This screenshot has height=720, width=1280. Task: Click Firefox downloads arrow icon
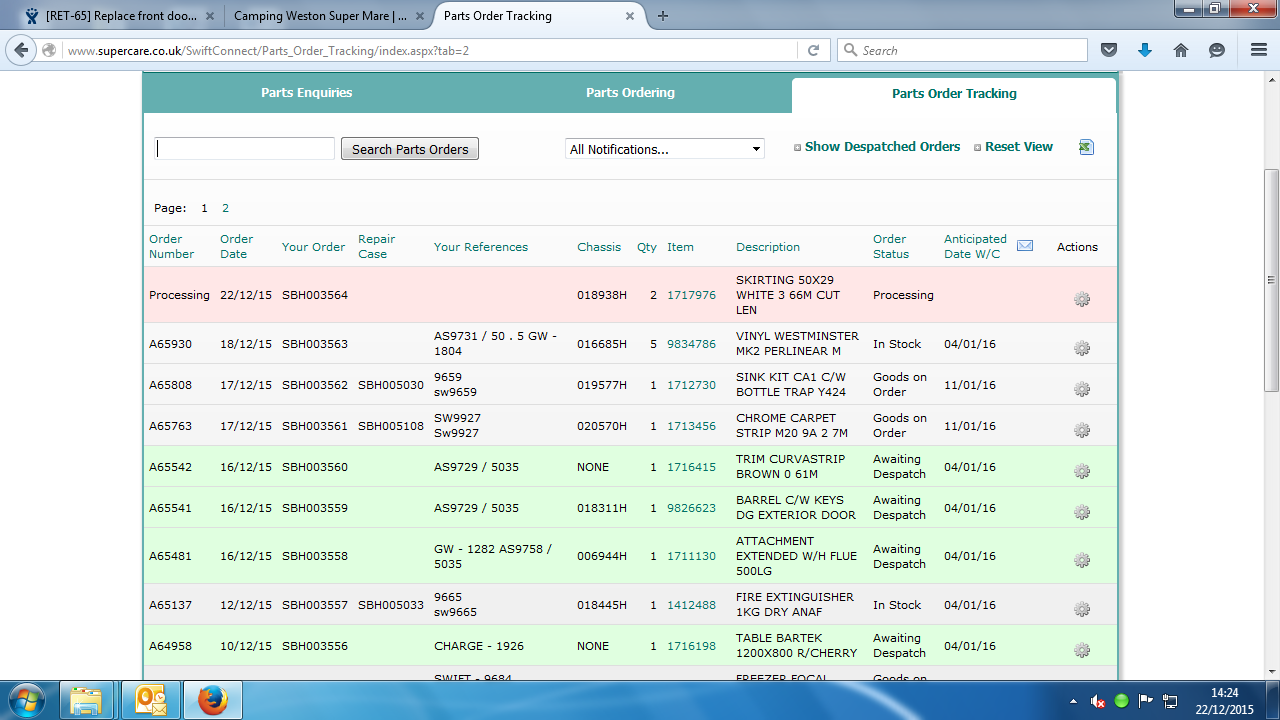1145,50
